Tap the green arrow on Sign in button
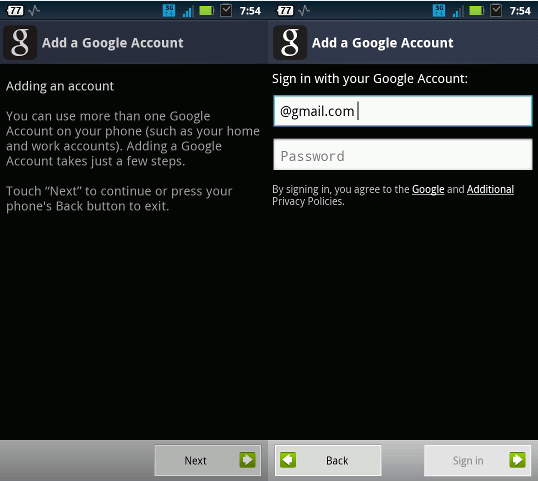Viewport: 538px width, 481px height. pos(517,460)
